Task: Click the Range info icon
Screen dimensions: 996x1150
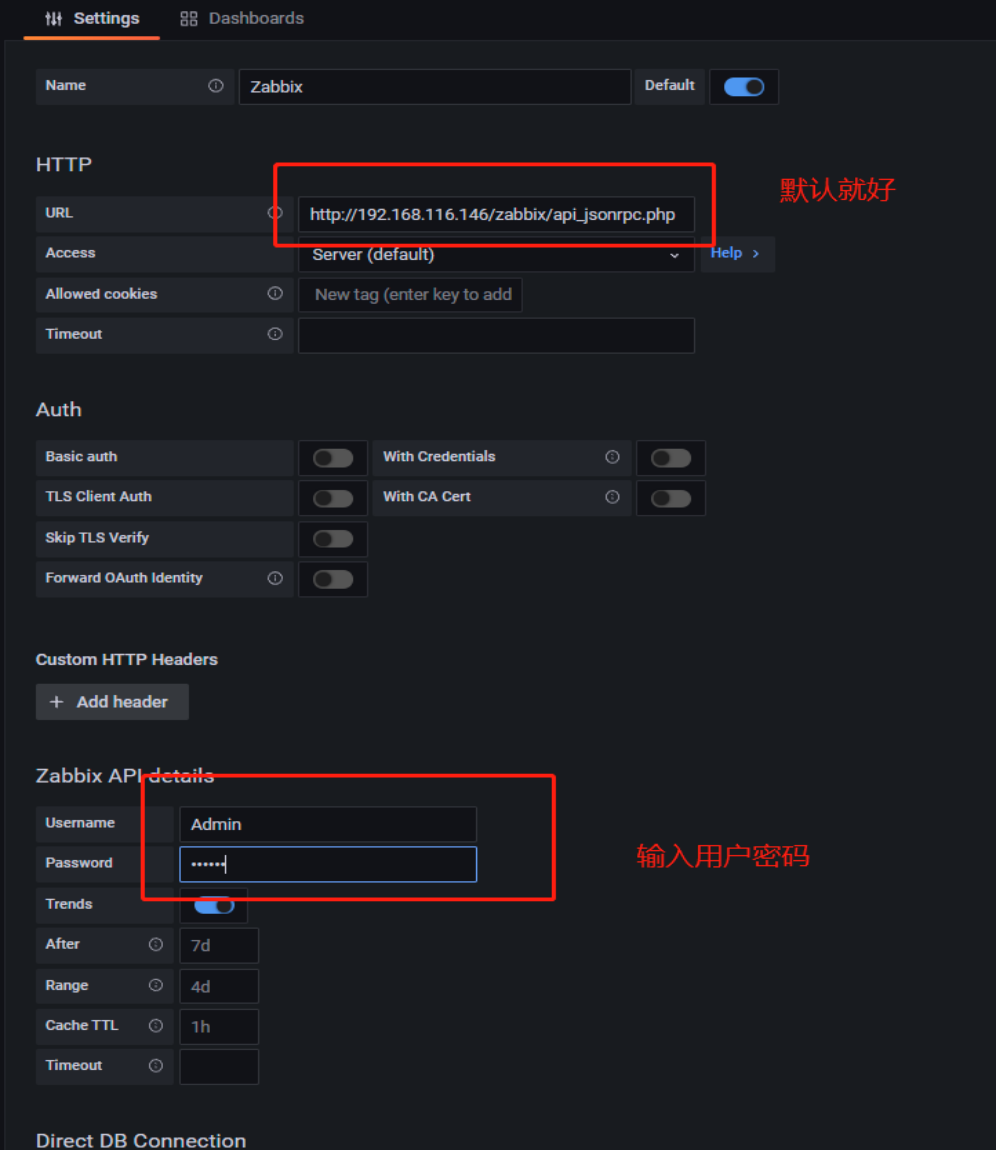Action: (155, 985)
